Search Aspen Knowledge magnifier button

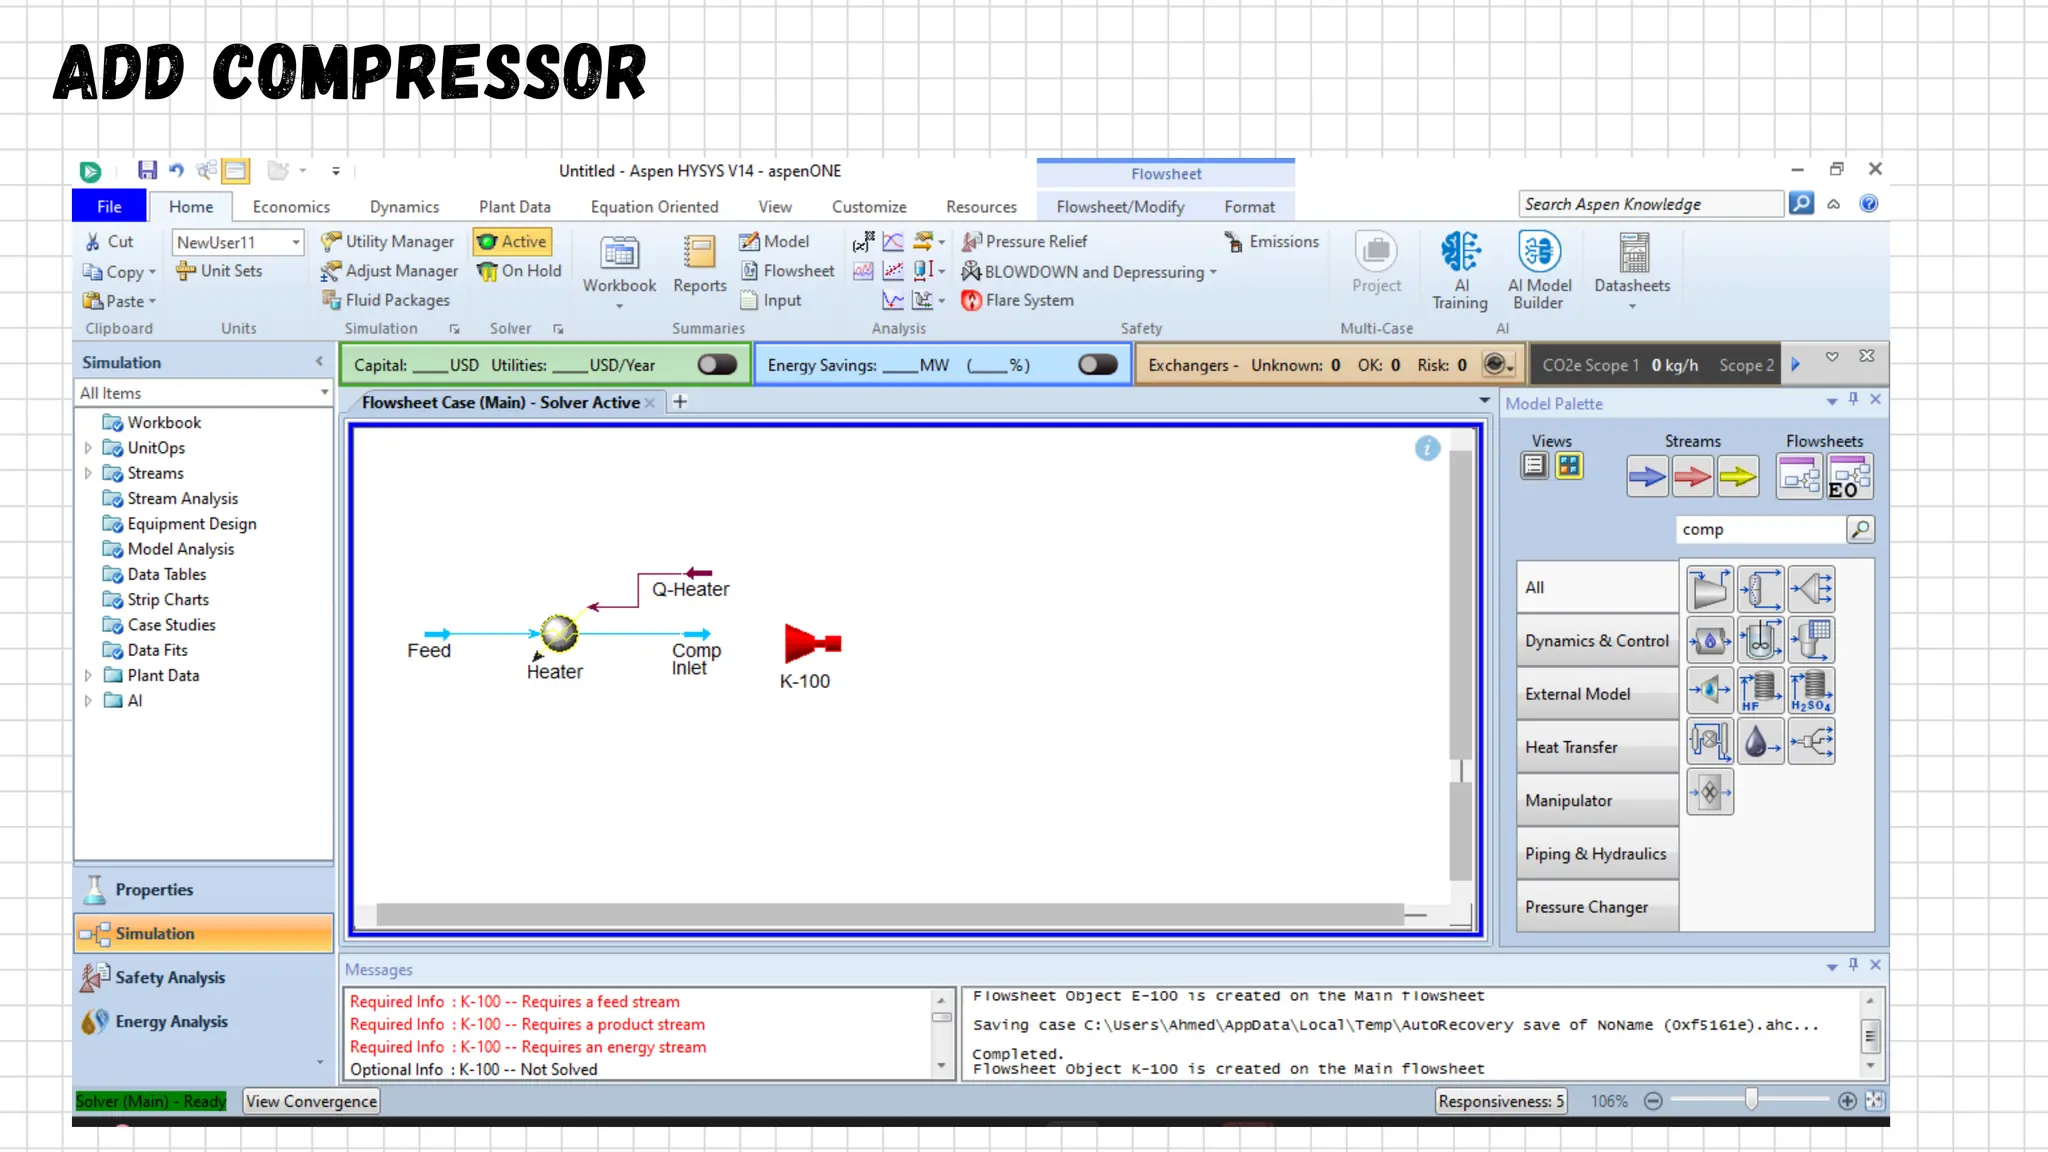[1801, 204]
